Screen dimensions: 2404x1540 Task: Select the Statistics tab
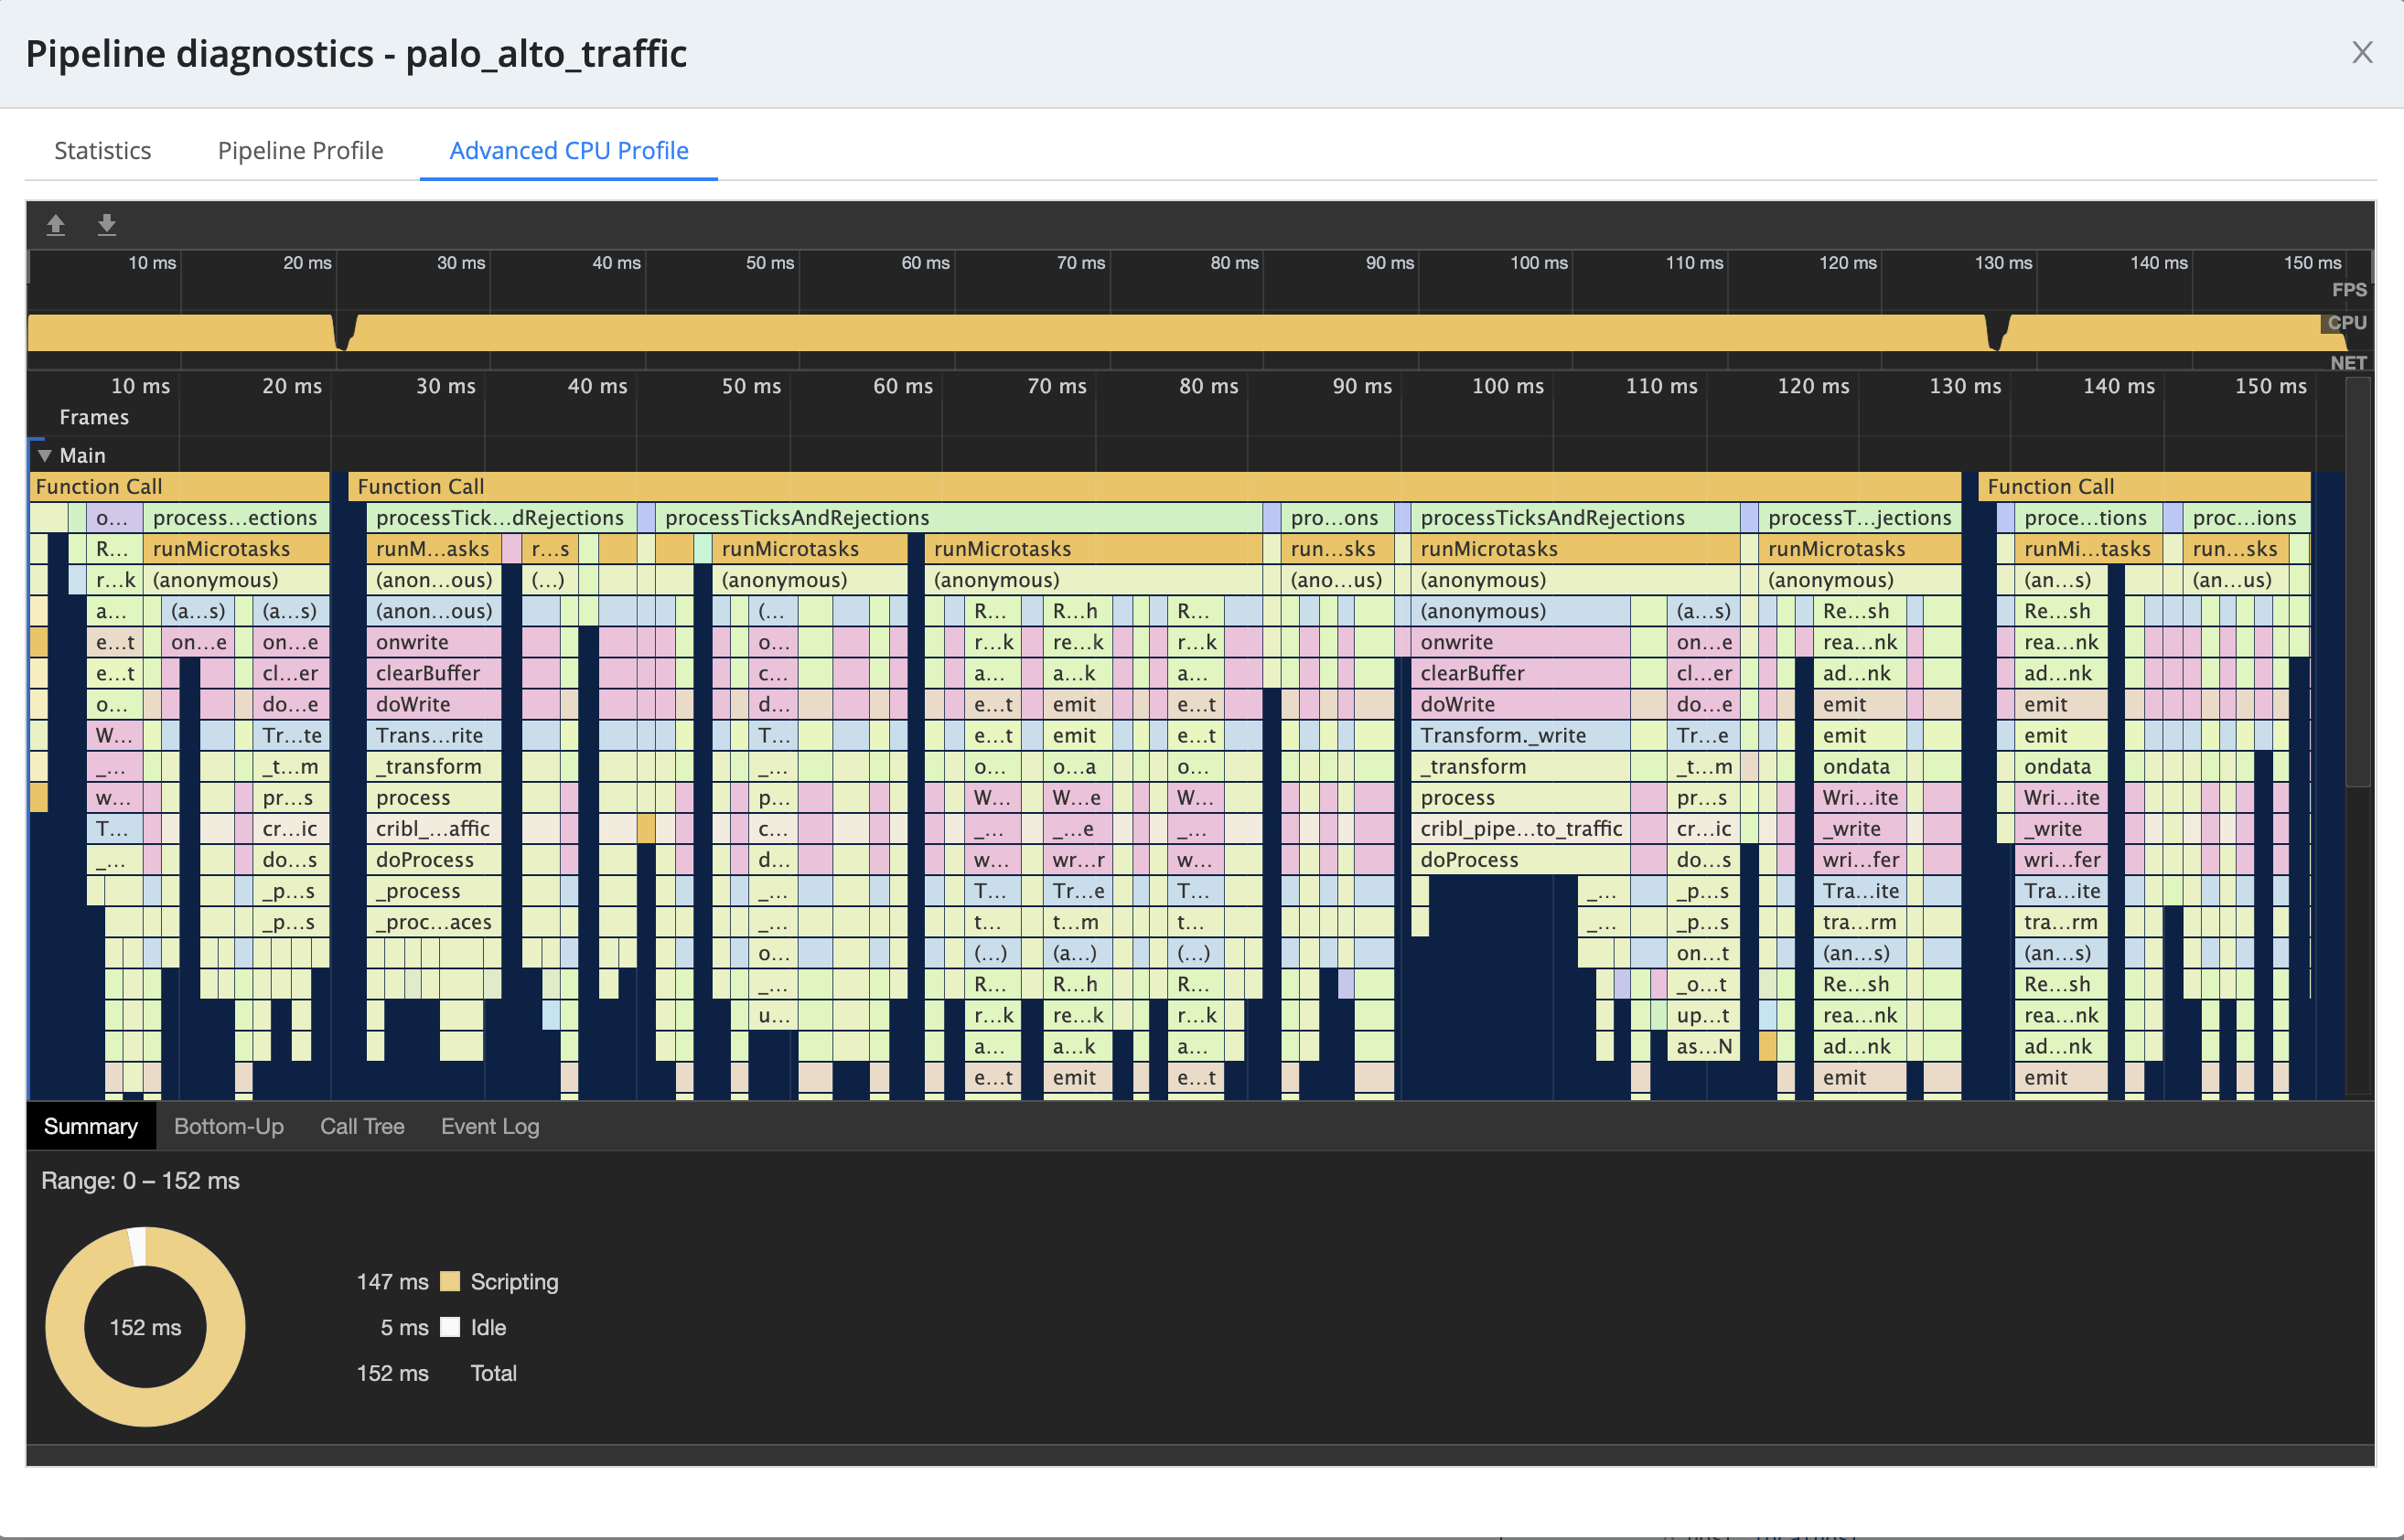(103, 150)
